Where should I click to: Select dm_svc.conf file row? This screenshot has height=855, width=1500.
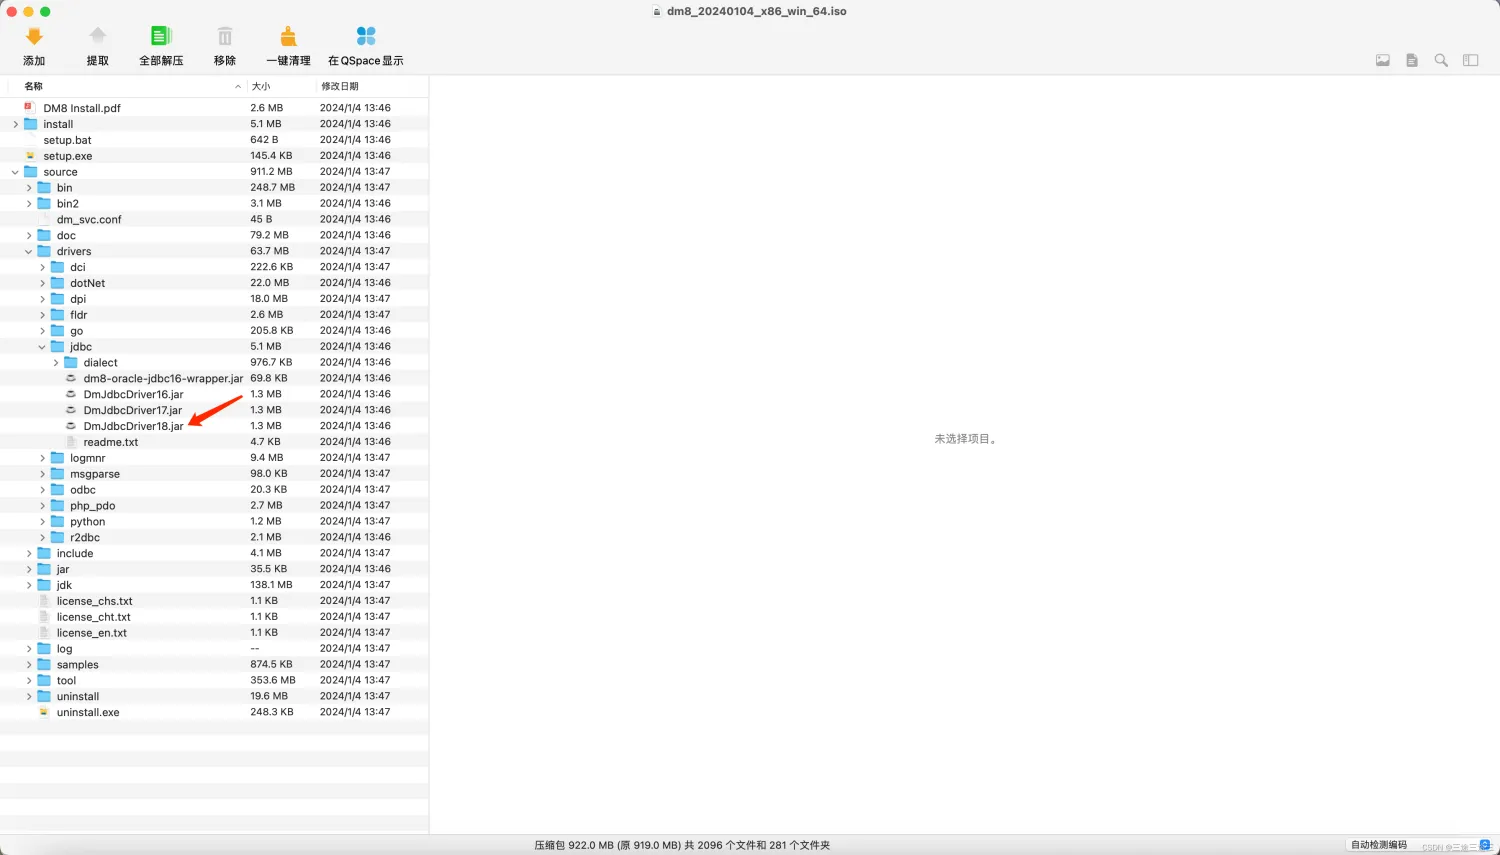click(x=214, y=219)
